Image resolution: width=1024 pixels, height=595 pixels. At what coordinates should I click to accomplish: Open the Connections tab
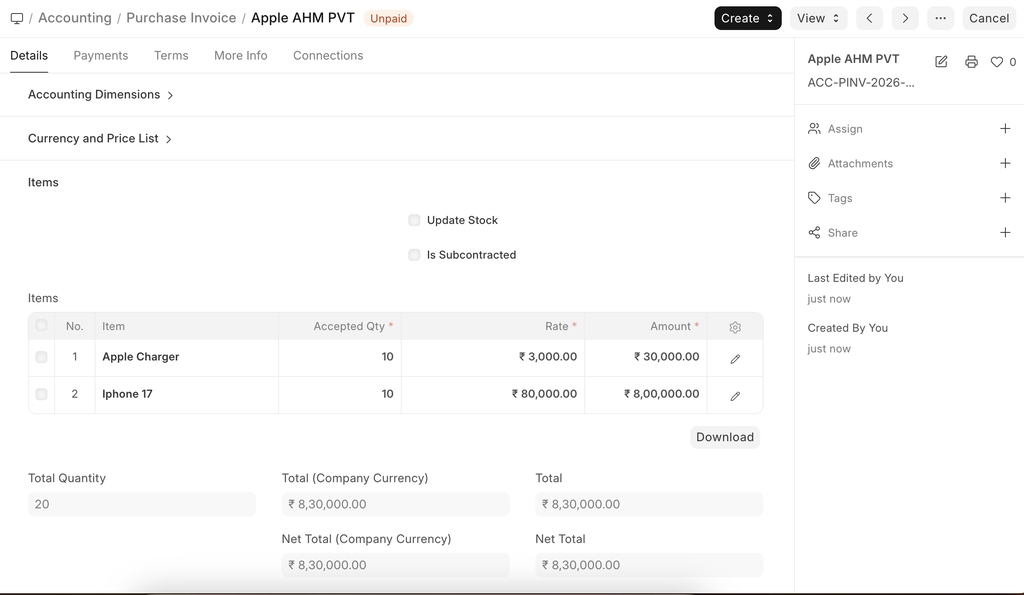coord(328,56)
